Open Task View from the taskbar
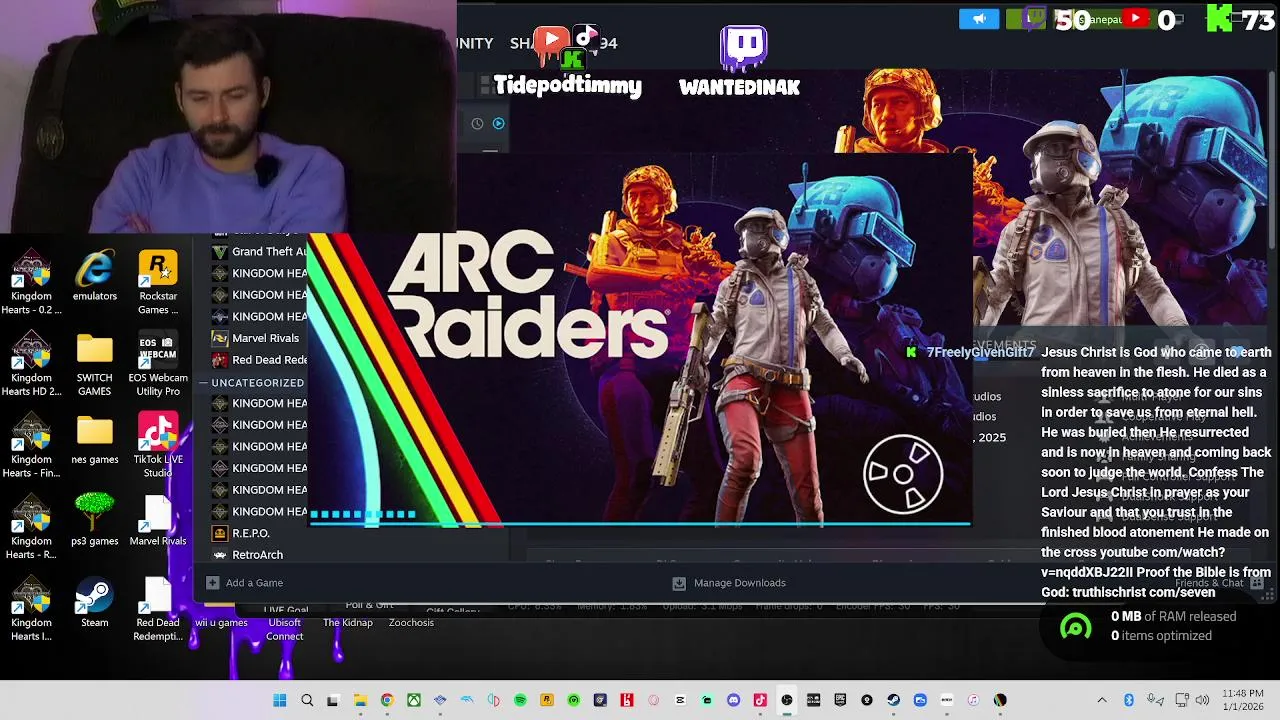 click(333, 700)
